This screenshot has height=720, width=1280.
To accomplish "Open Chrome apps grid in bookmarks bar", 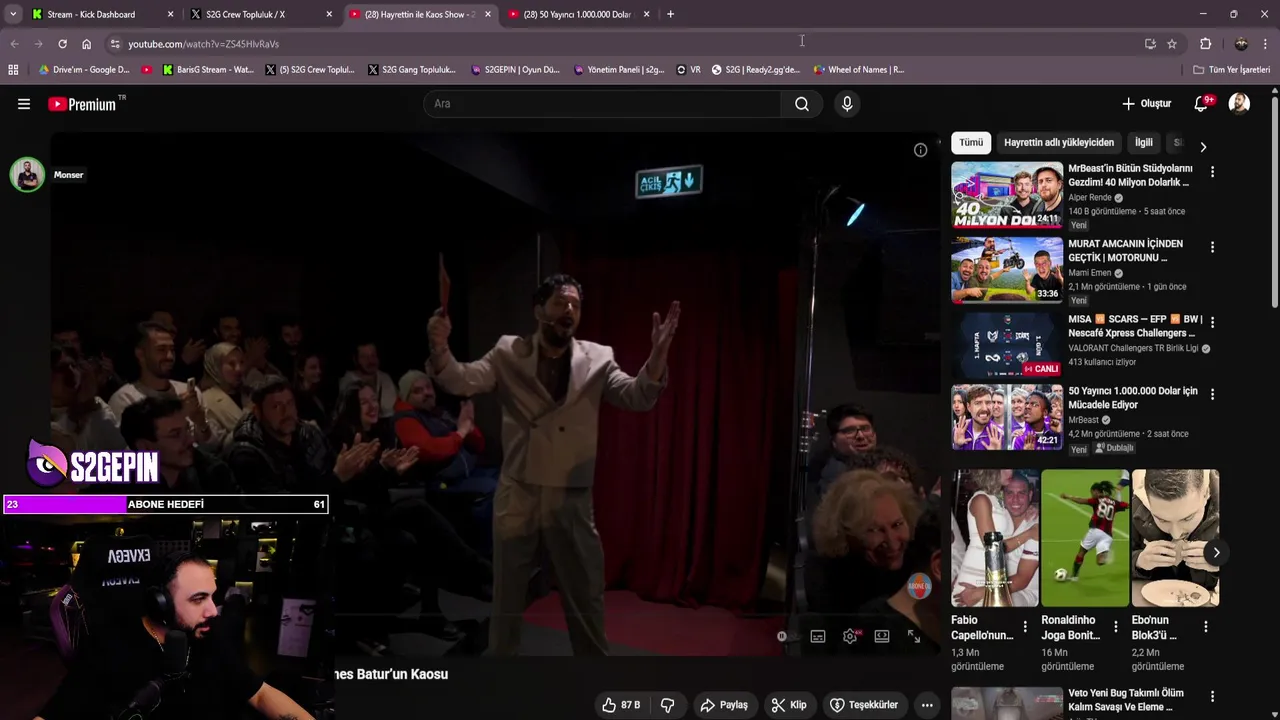I will pyautogui.click(x=13, y=70).
